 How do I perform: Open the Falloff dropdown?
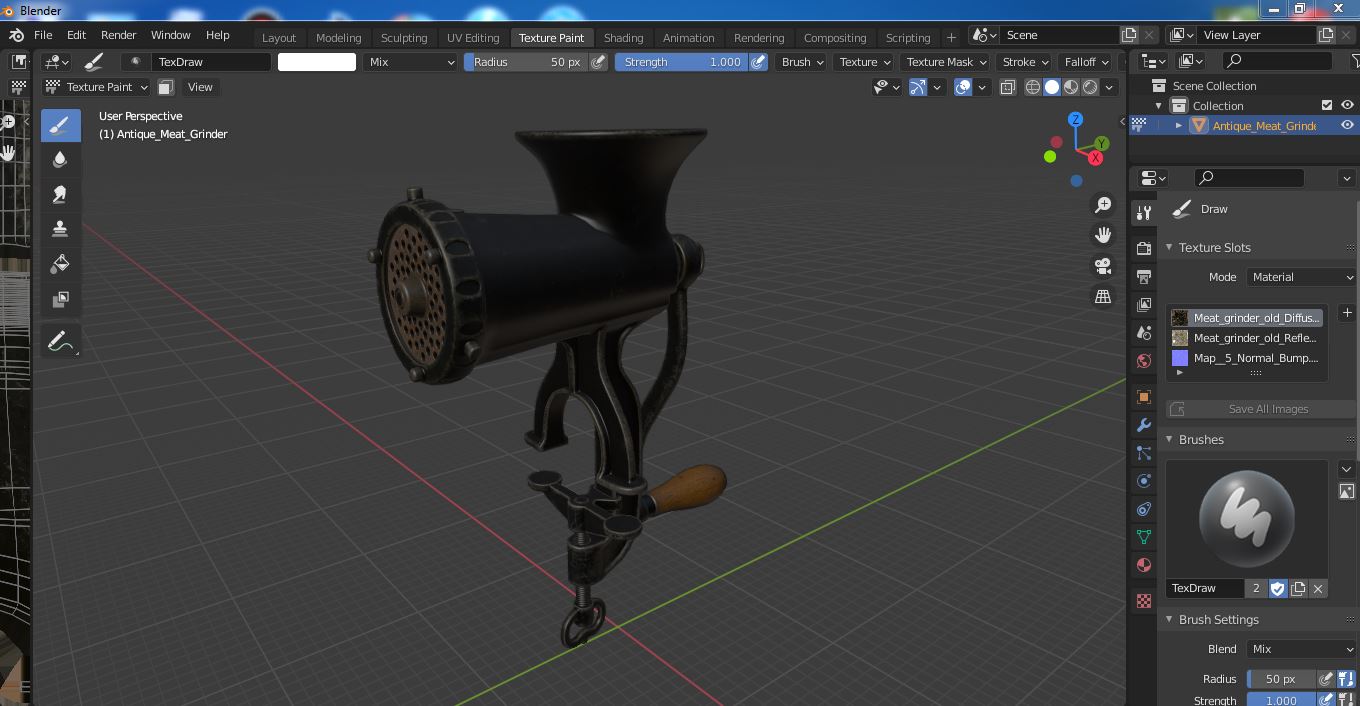(x=1087, y=62)
